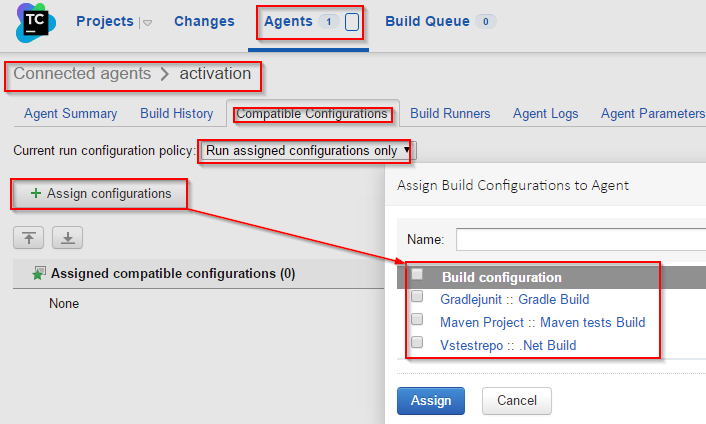
Task: Click the move-to-bottom arrow icon button
Action: pos(68,238)
